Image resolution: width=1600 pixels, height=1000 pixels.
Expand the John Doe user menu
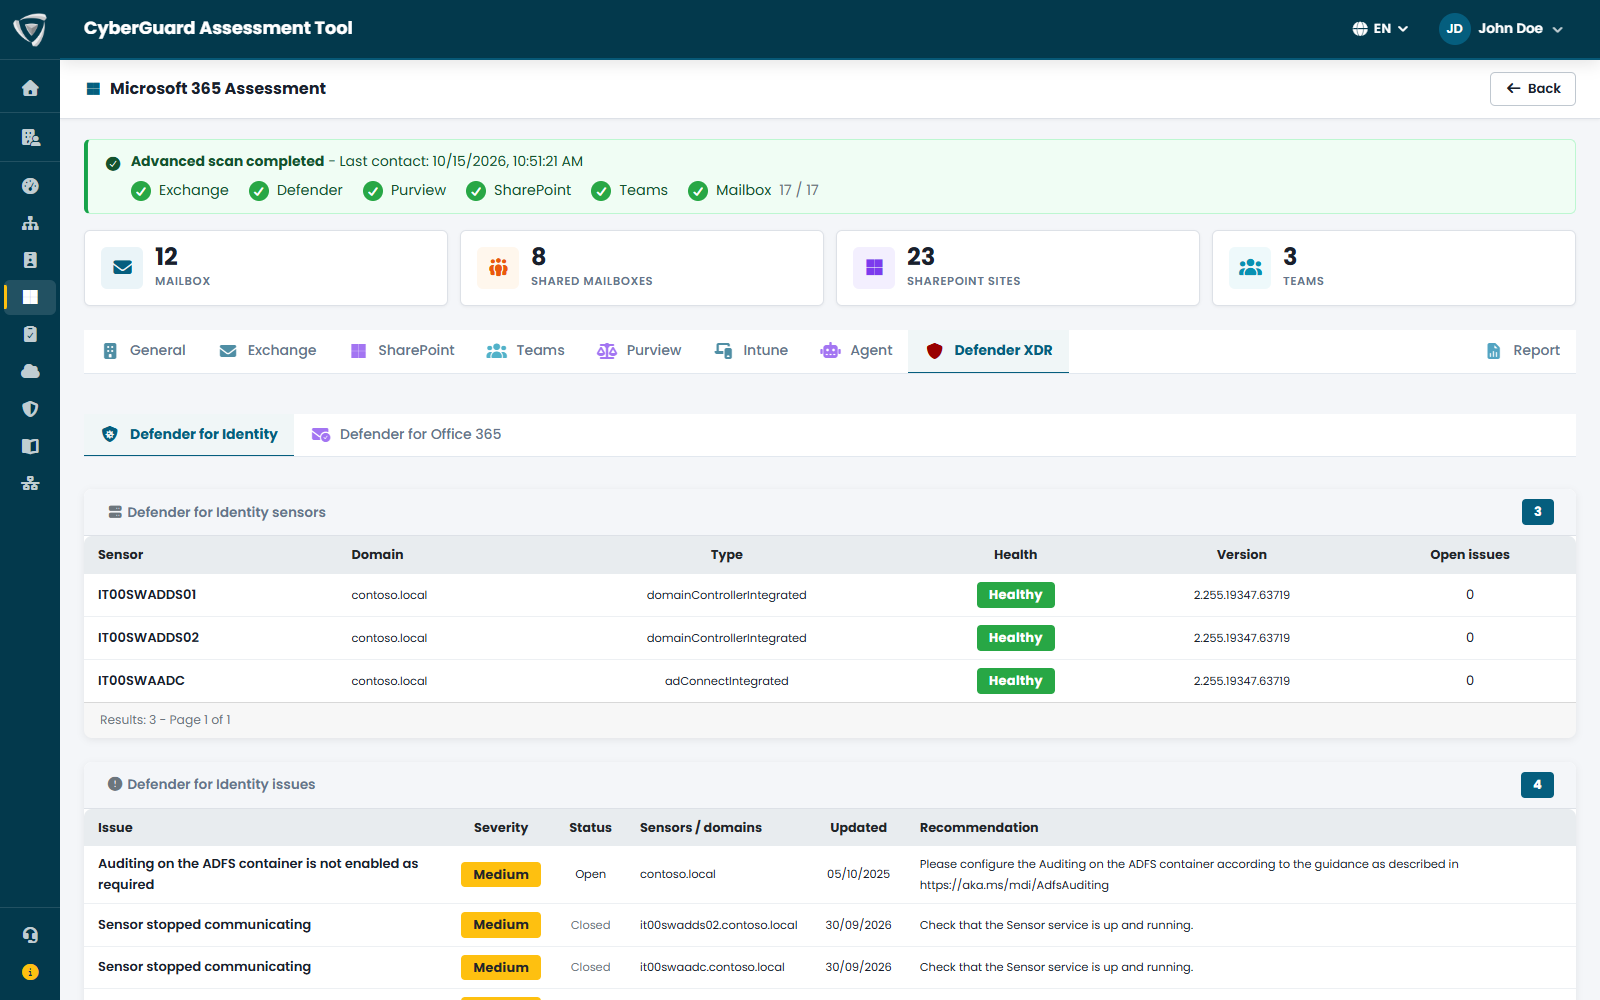coord(1502,29)
